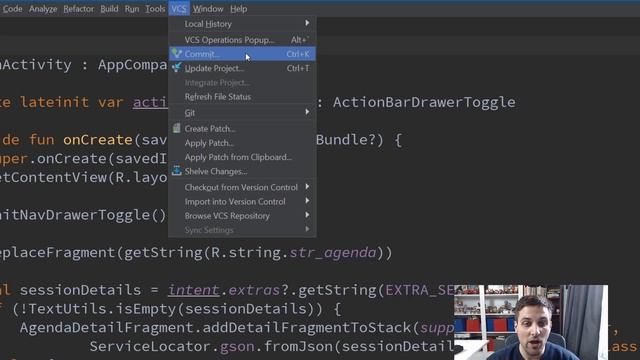The width and height of the screenshot is (640, 360).
Task: Click ServiceLocator in the code
Action: click(150, 347)
